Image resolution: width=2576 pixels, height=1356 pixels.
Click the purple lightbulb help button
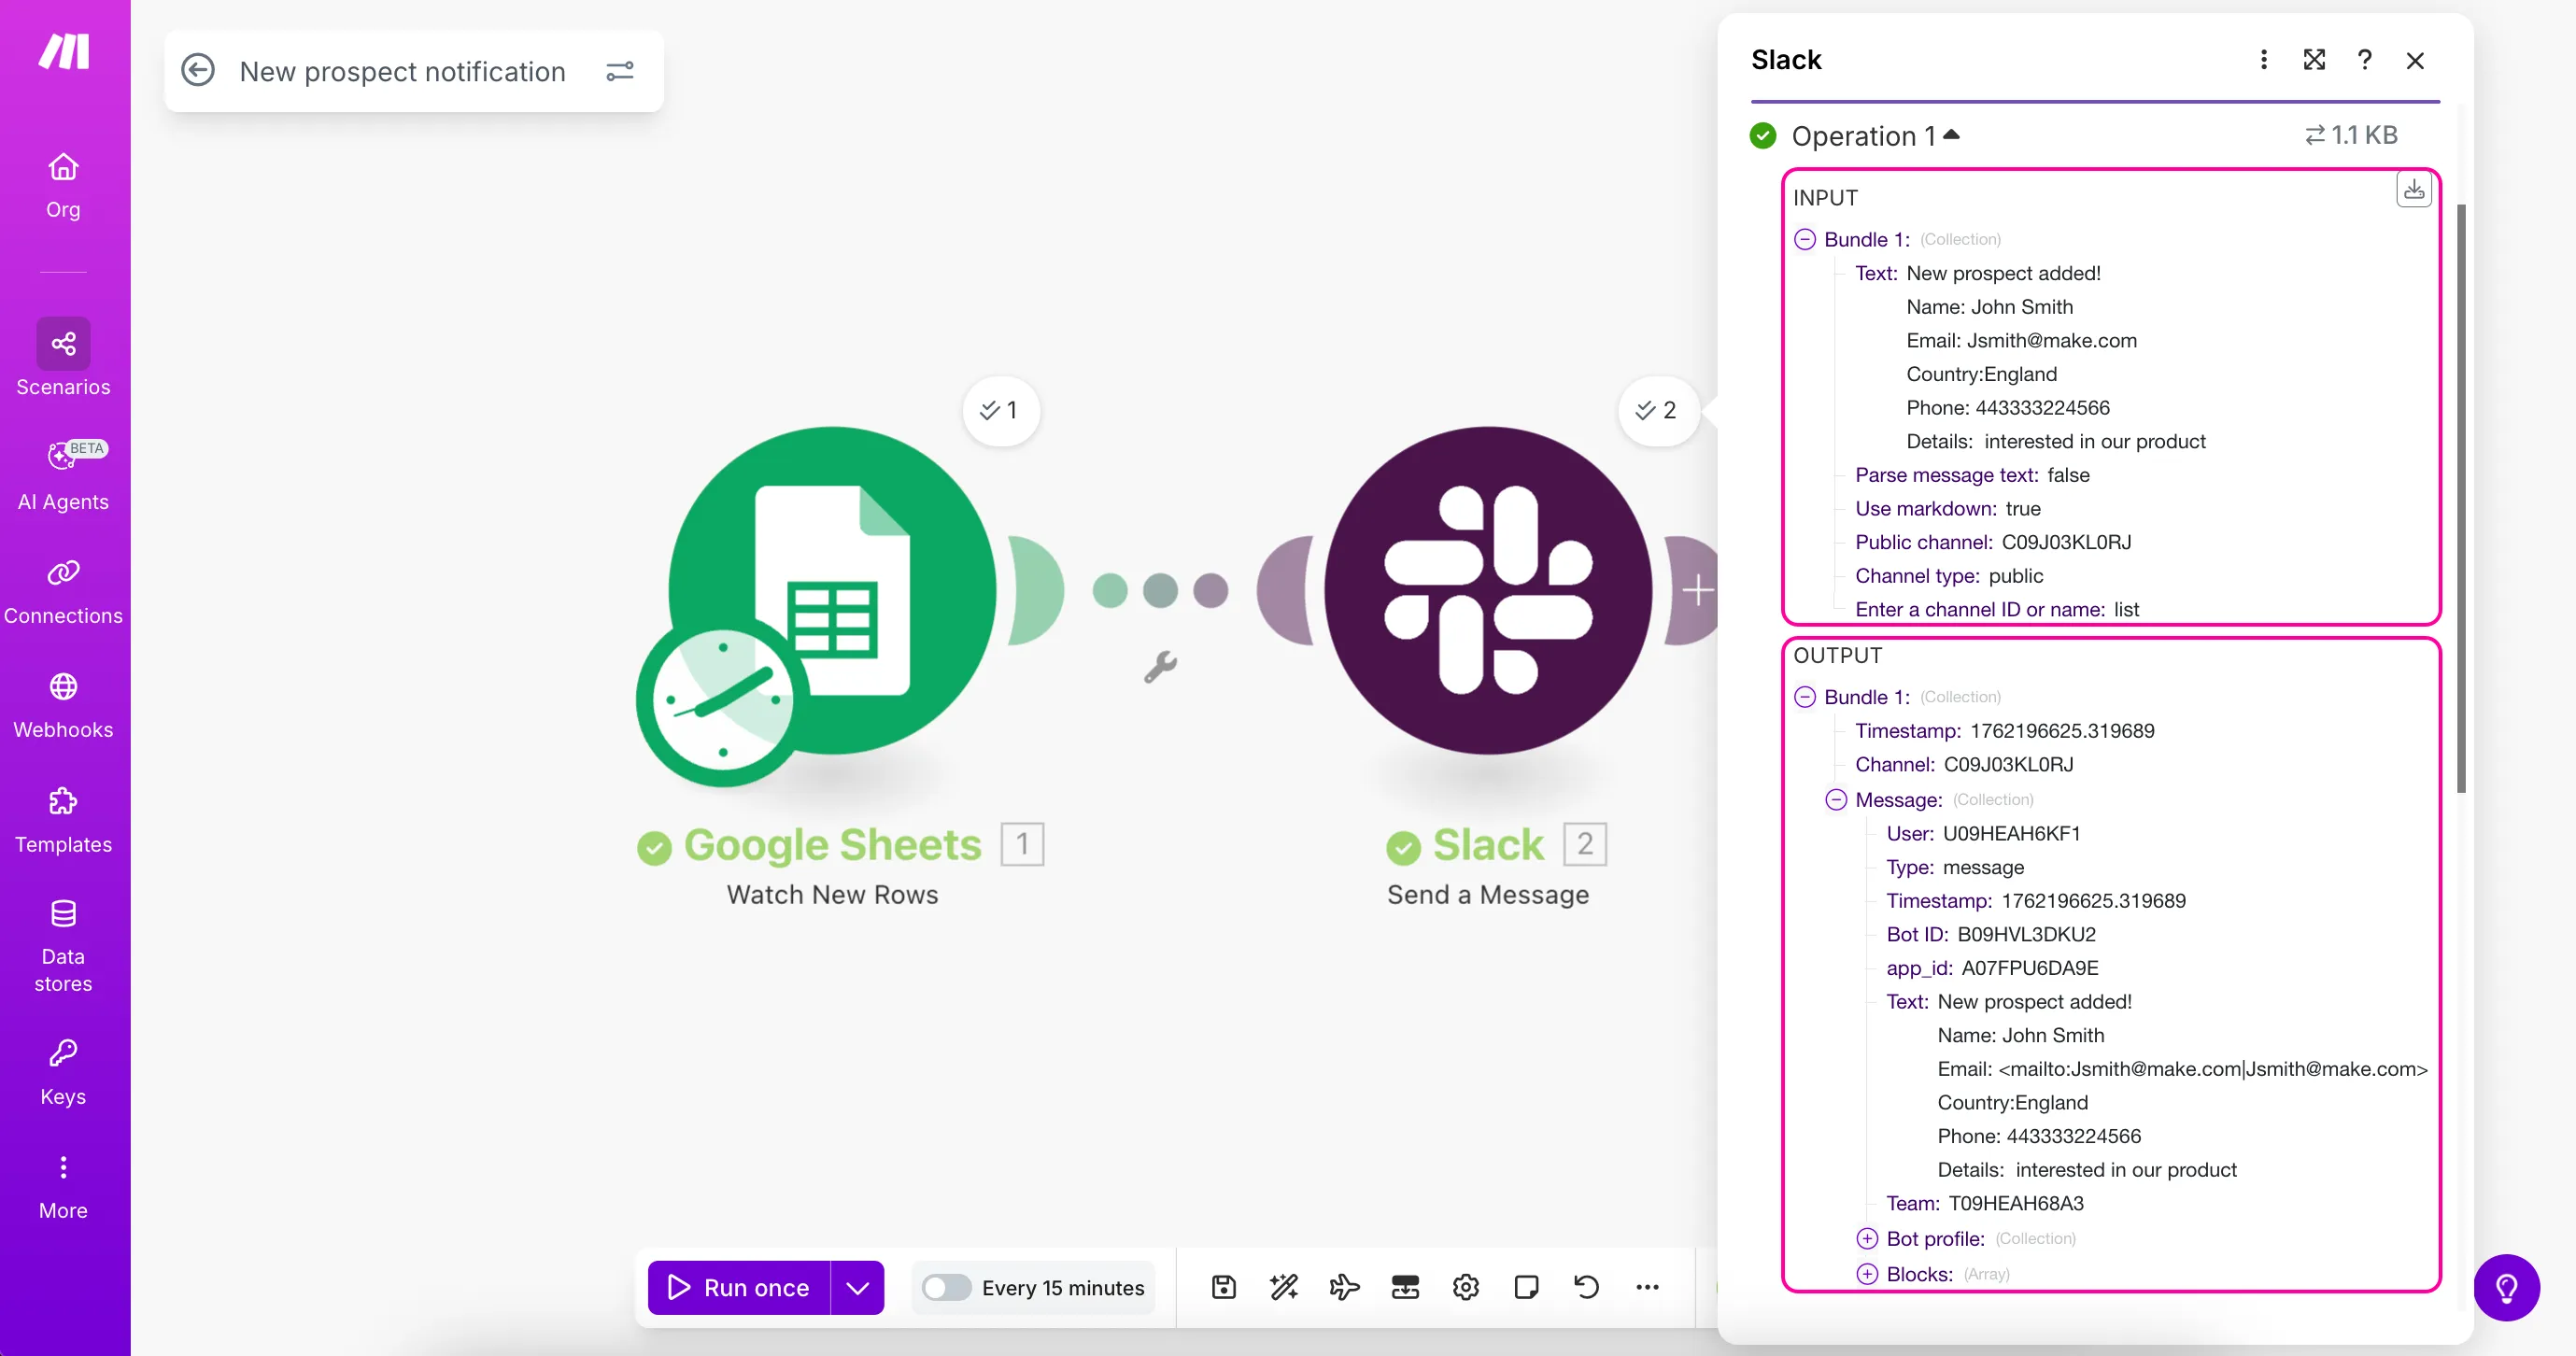point(2506,1288)
